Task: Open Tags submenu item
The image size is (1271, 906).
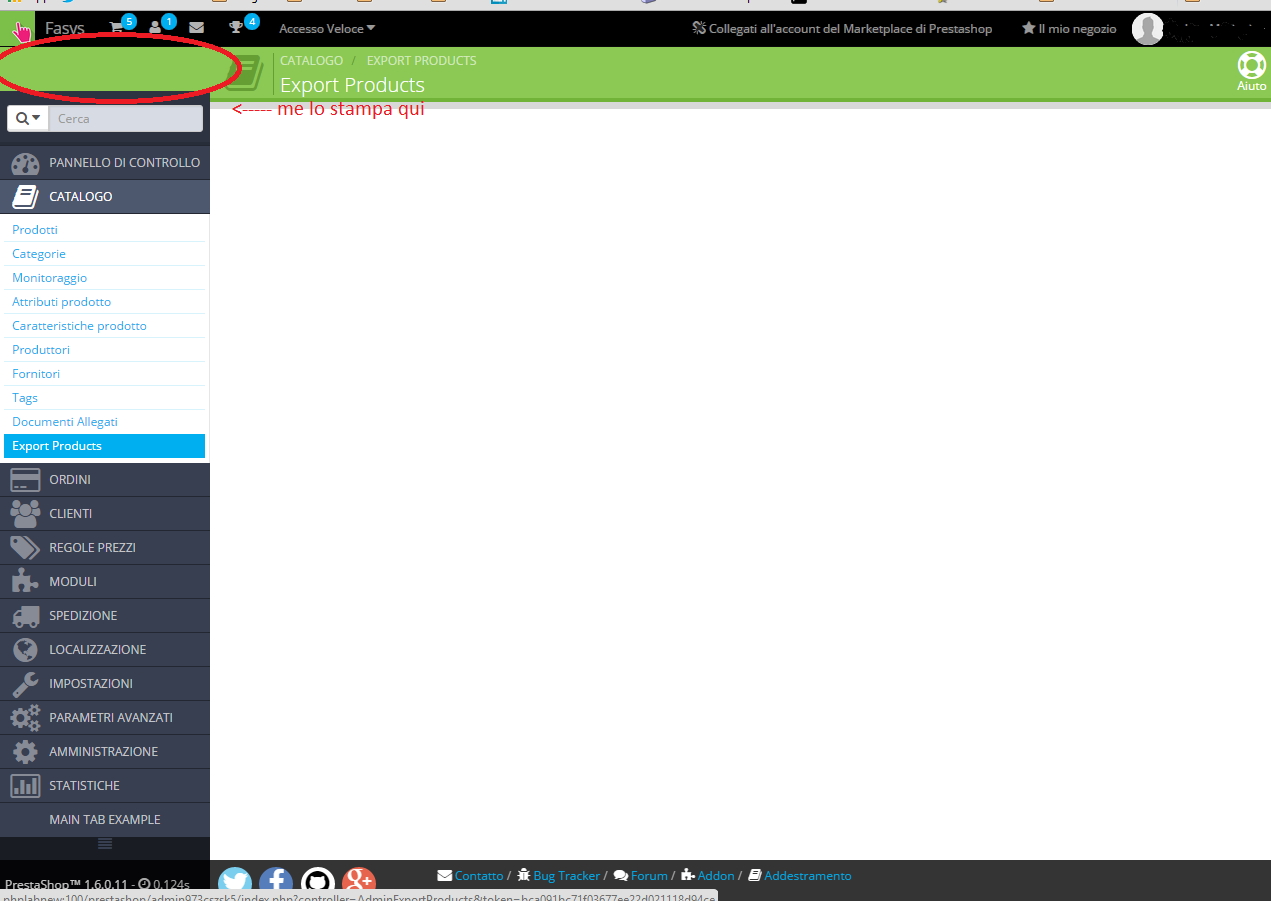Action: [25, 398]
